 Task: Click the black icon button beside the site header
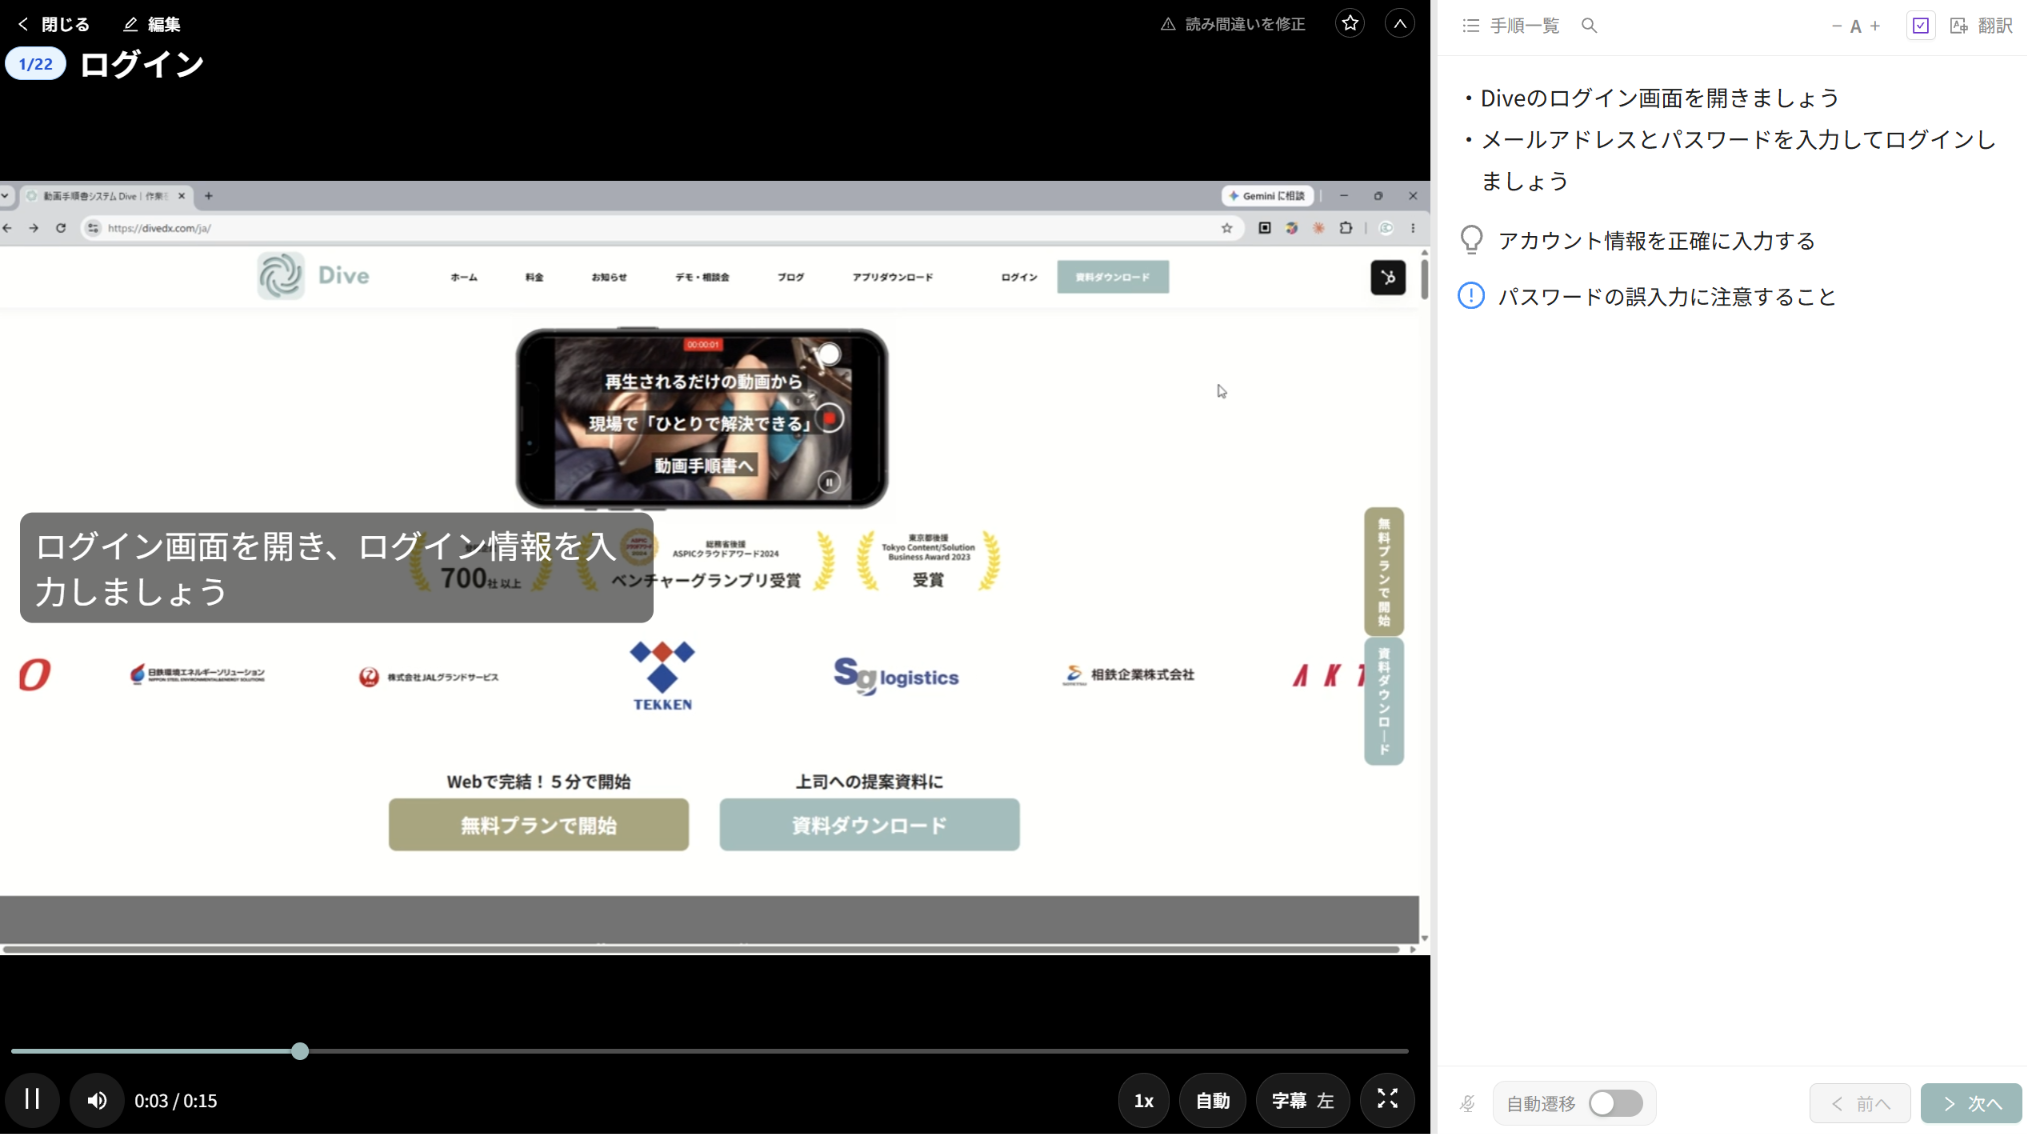[1388, 278]
